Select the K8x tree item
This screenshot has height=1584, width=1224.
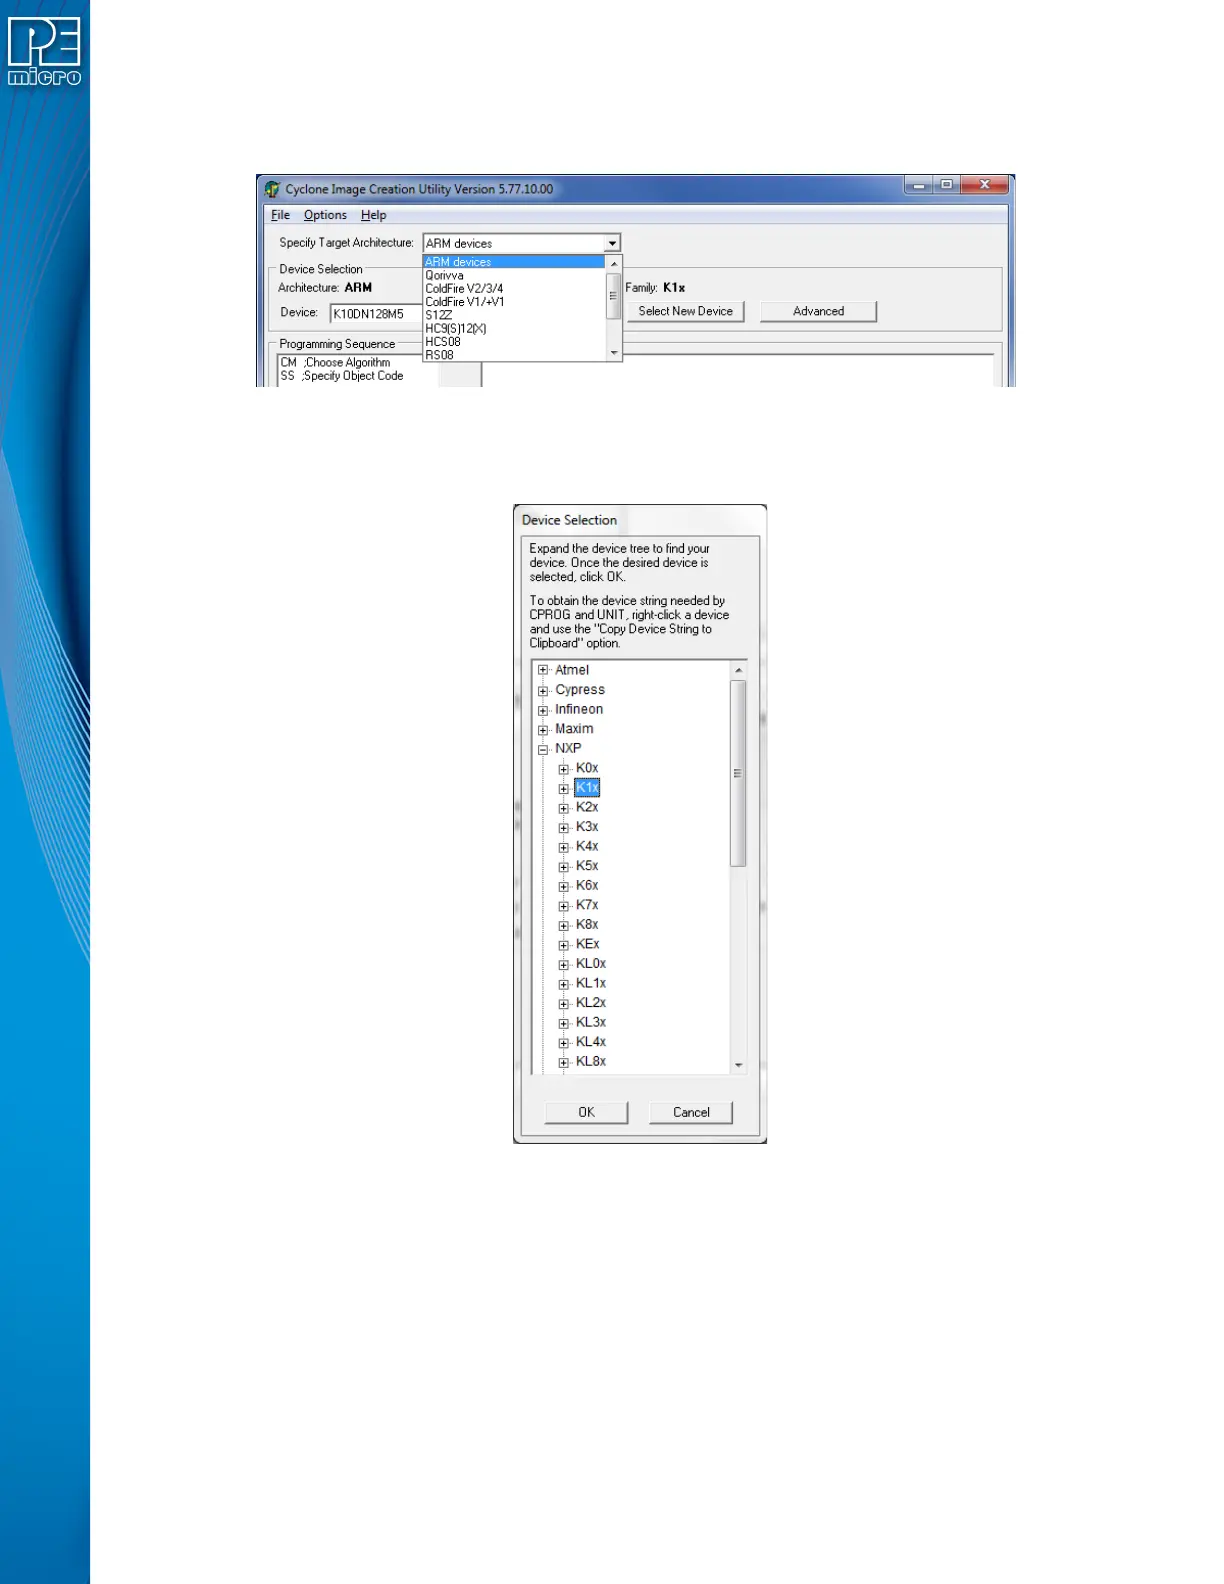(587, 924)
